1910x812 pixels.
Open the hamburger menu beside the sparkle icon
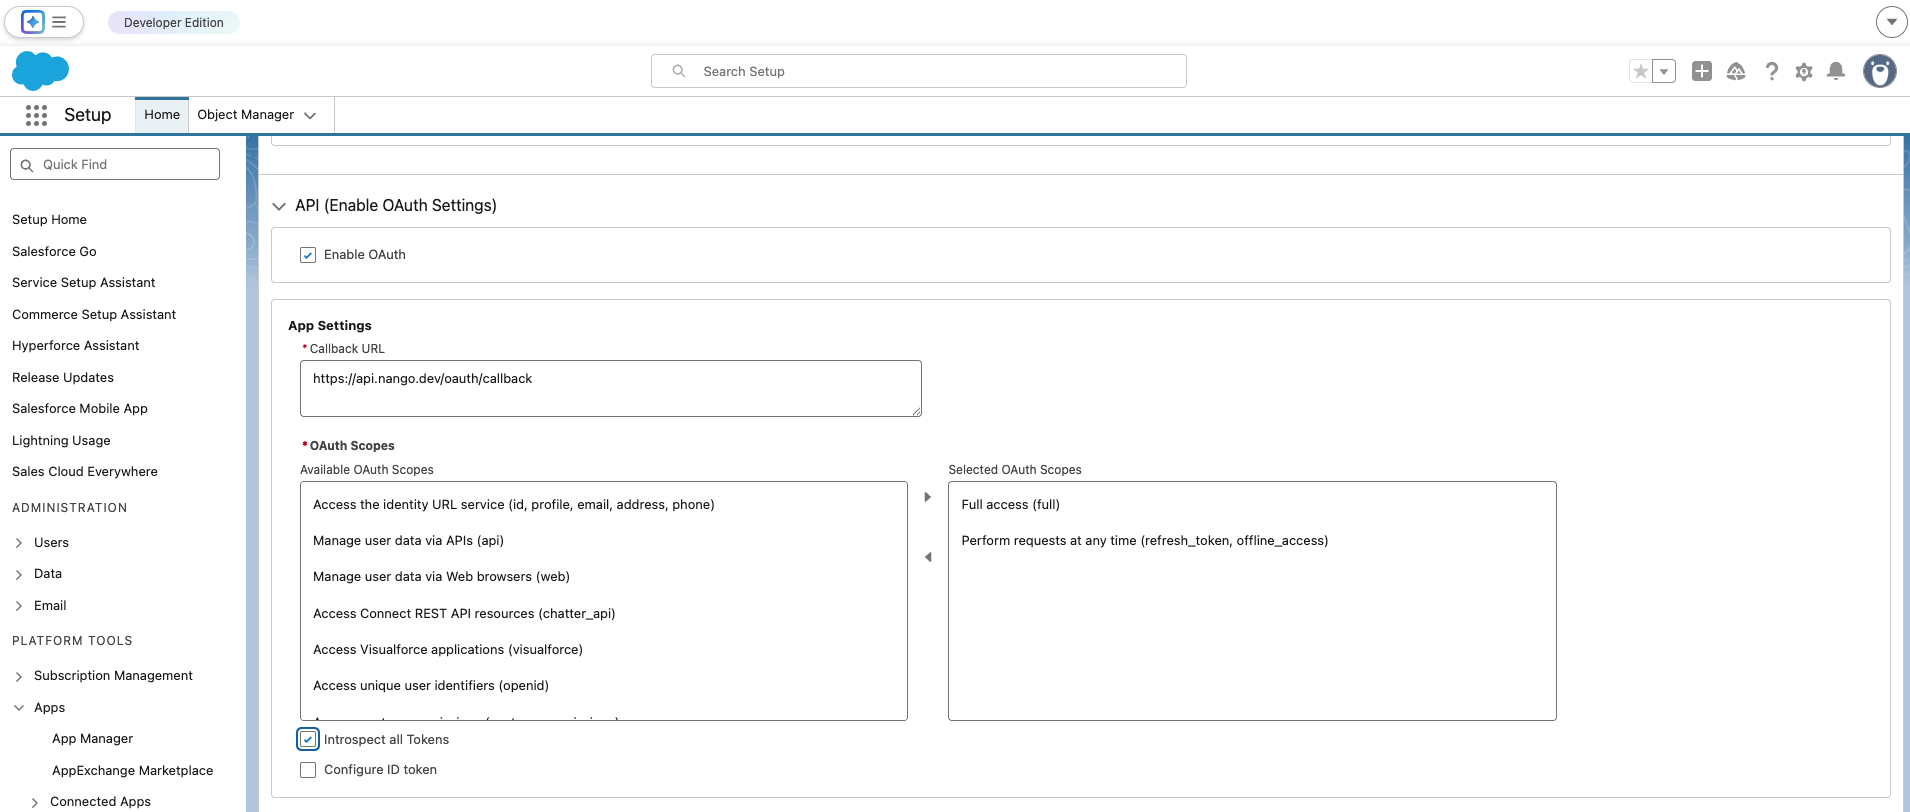(x=59, y=22)
